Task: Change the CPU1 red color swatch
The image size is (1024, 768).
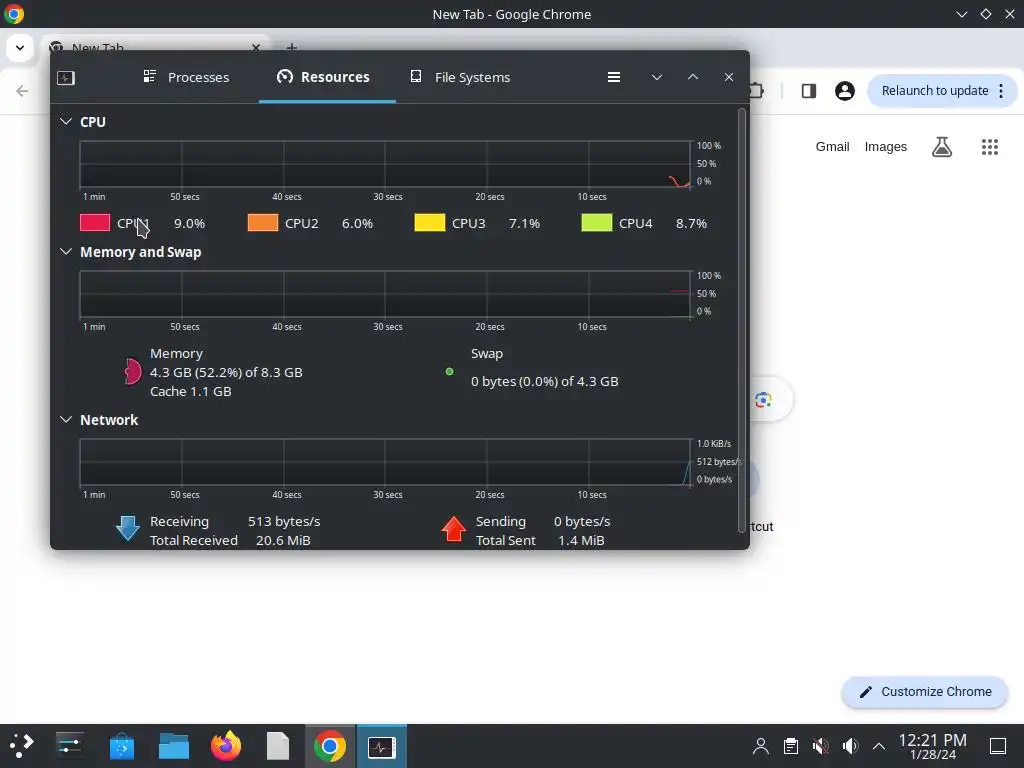Action: (x=95, y=223)
